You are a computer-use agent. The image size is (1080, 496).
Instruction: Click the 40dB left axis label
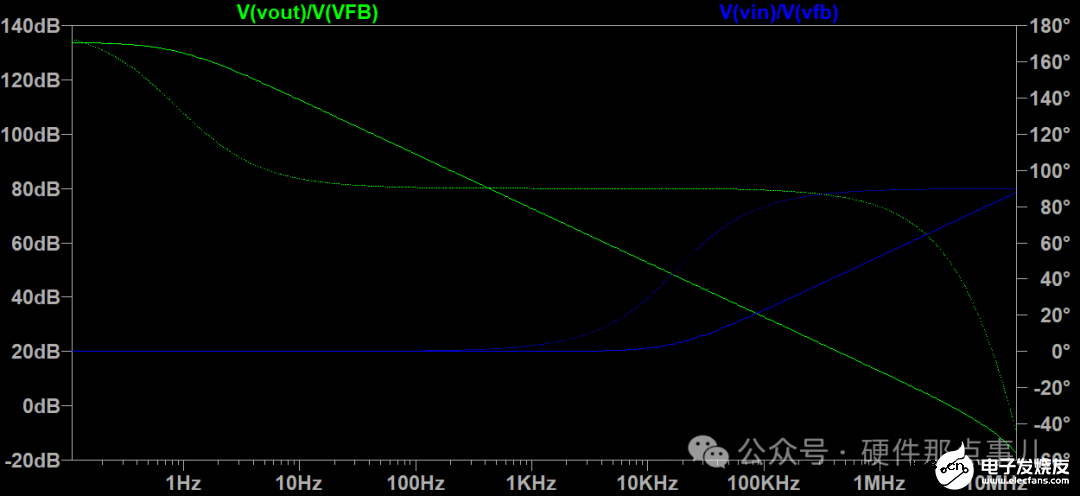(34, 298)
